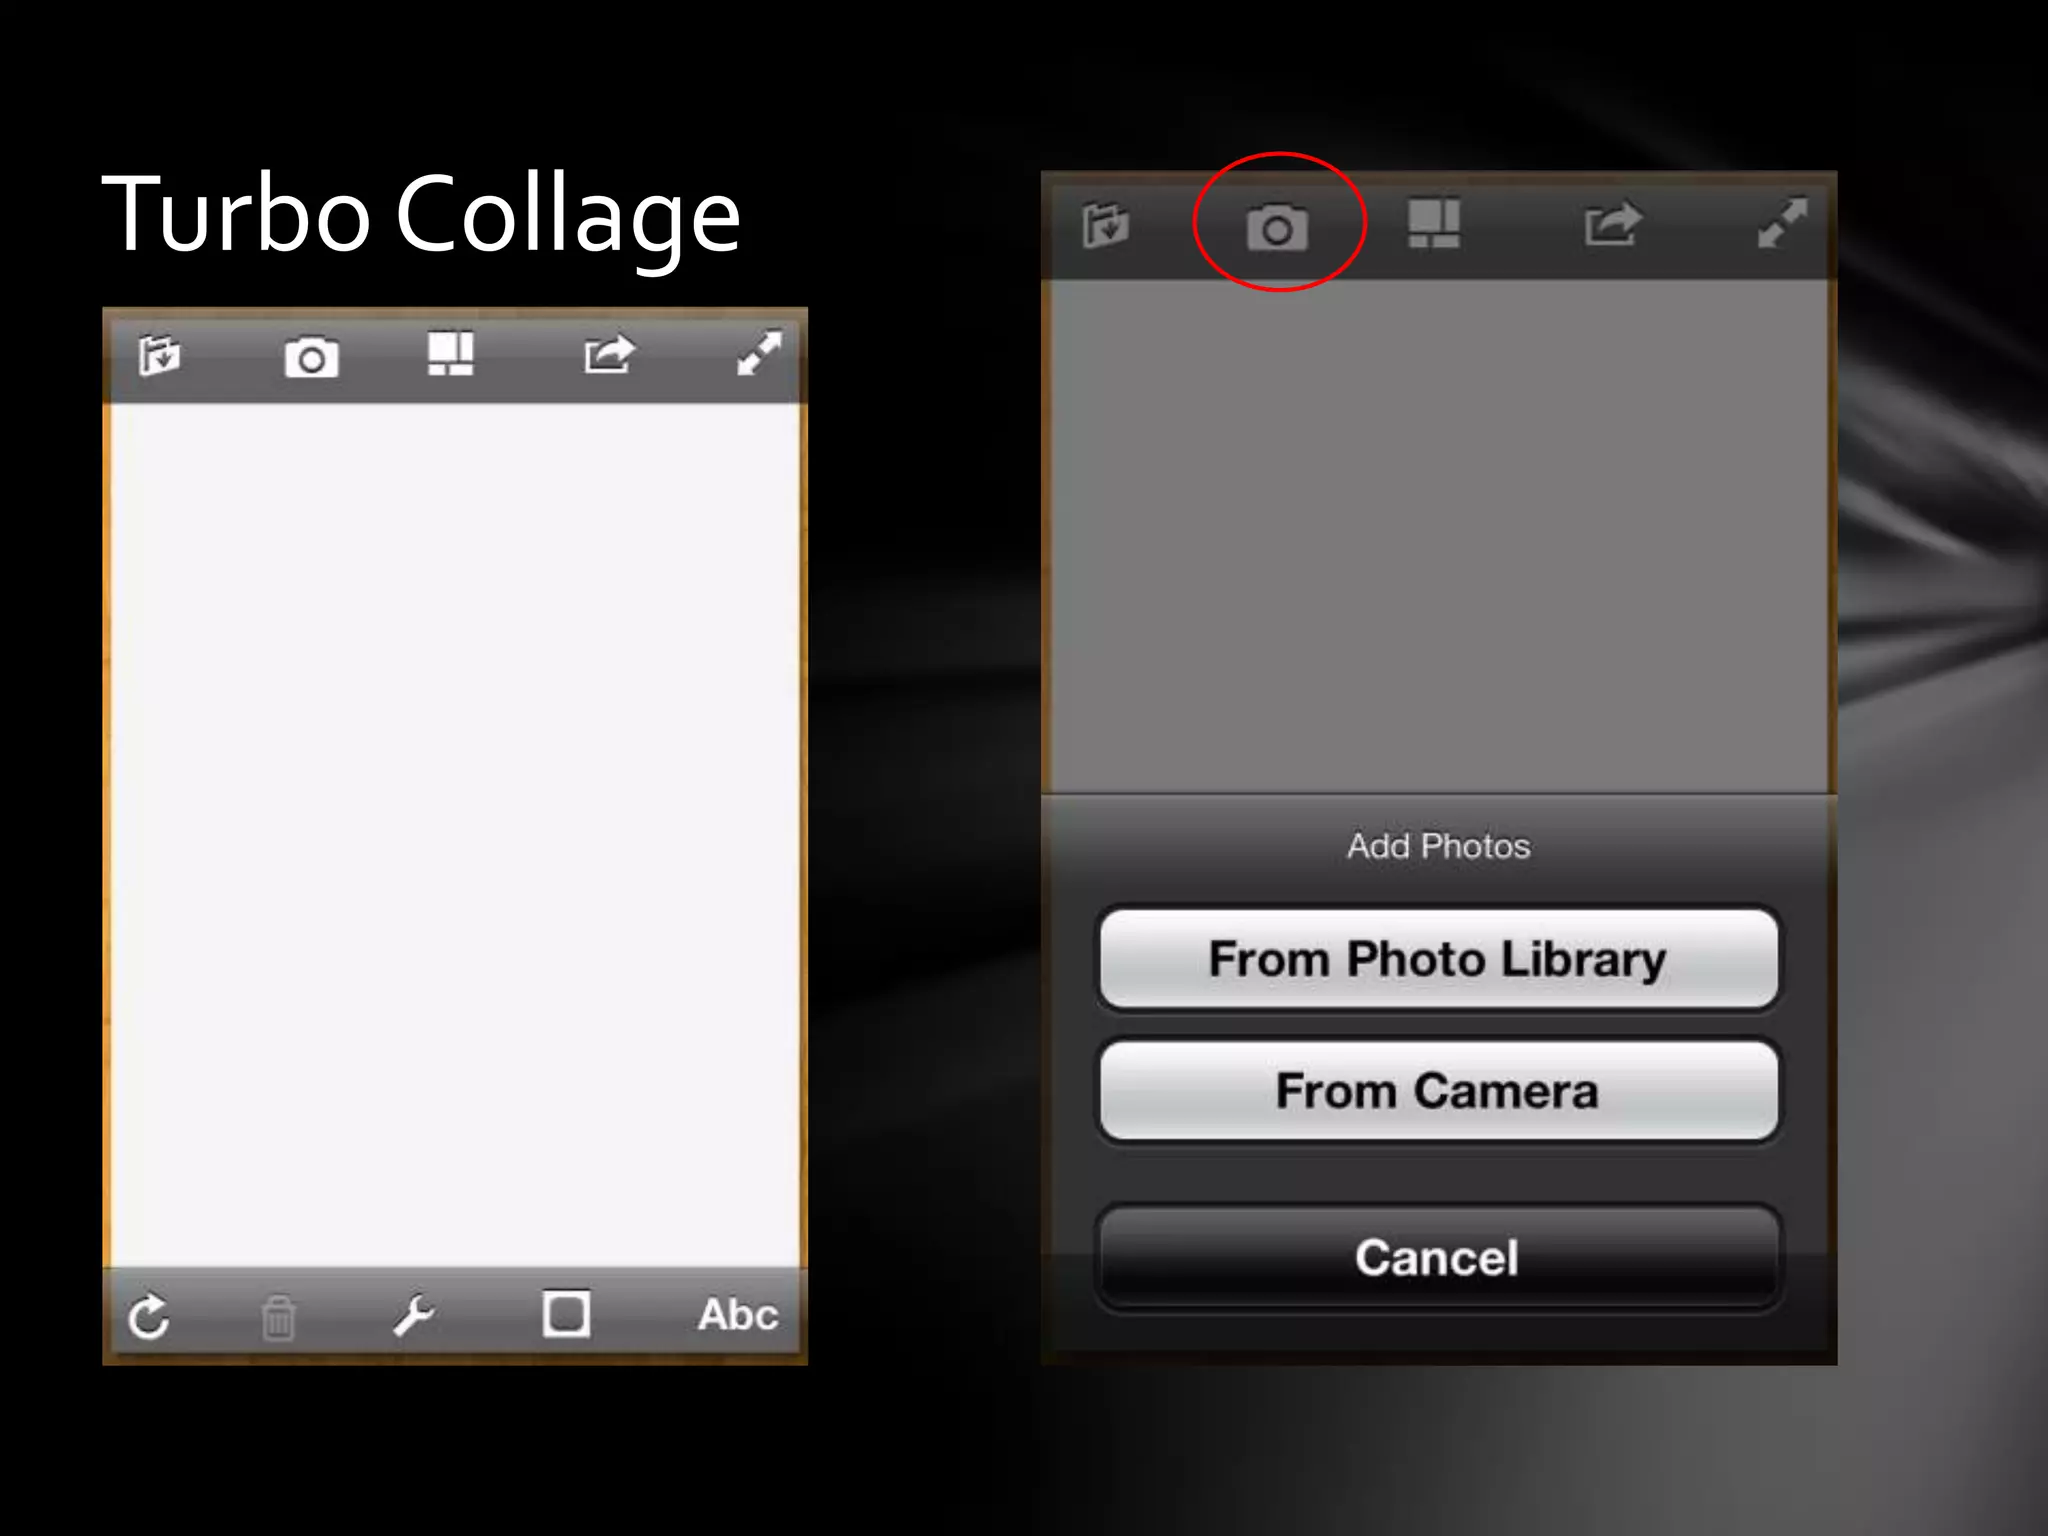The height and width of the screenshot is (1536, 2048).
Task: Click the folder save icon in the right screenshot
Action: 1105,224
